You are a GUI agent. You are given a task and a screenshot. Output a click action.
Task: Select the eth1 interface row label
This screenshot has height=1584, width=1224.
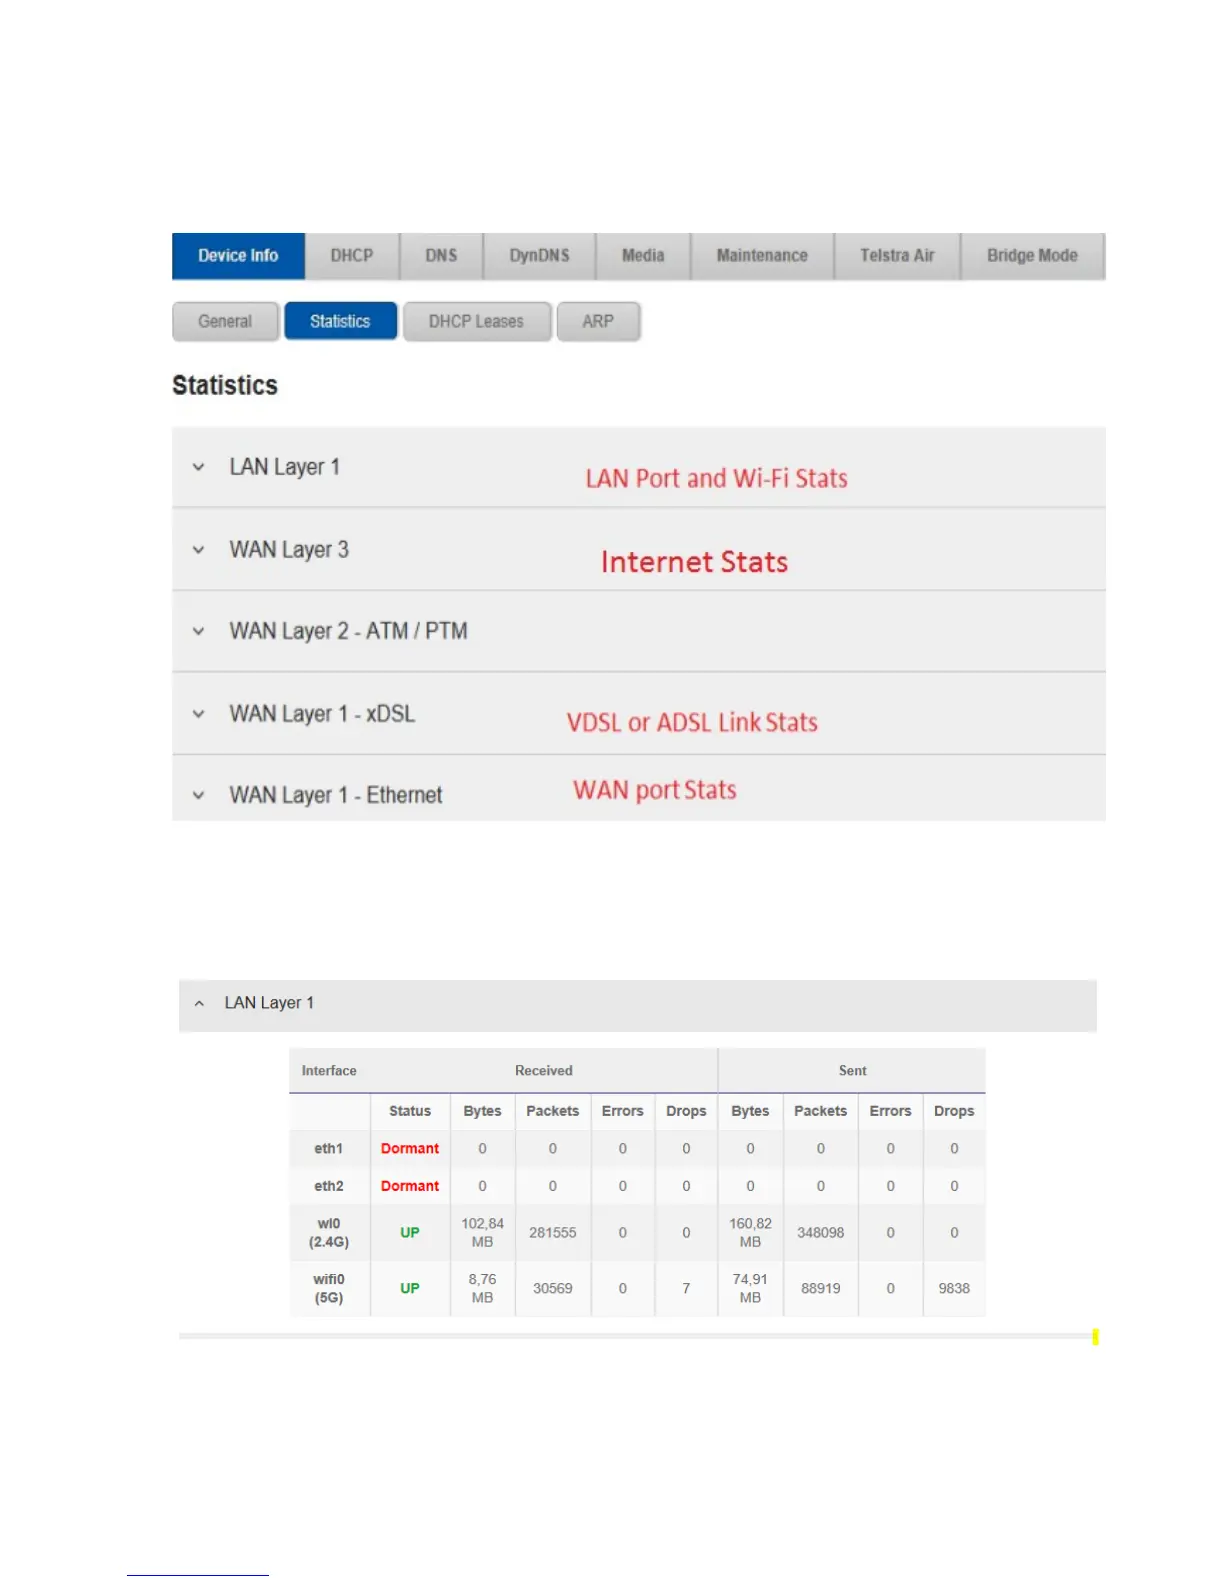coord(329,1149)
